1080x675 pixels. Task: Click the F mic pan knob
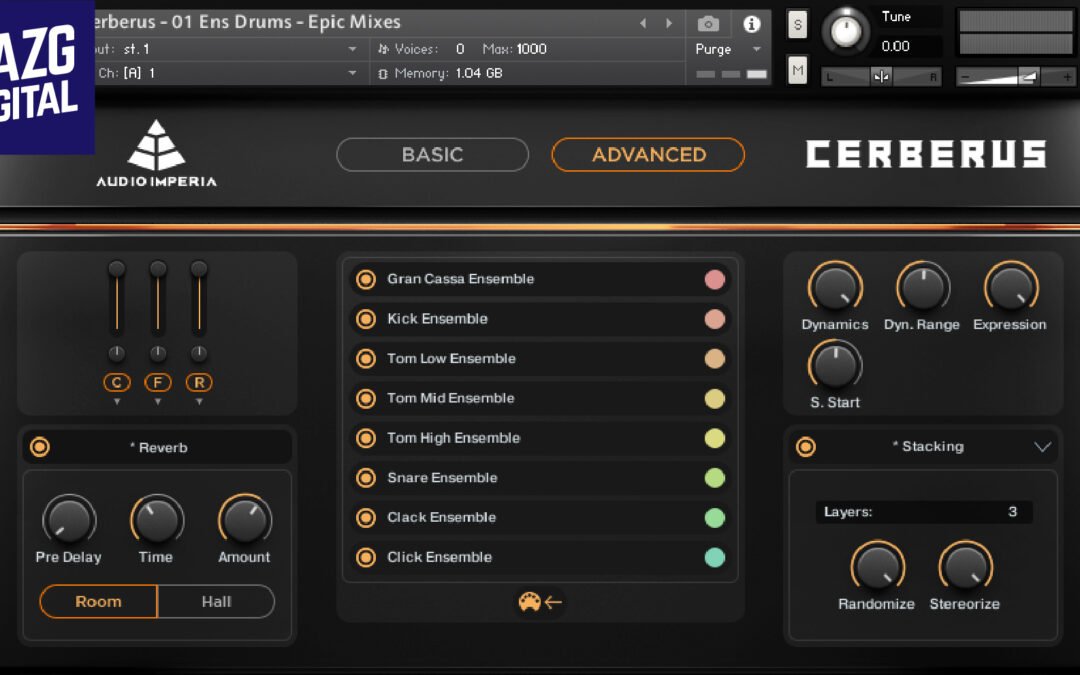tap(158, 353)
